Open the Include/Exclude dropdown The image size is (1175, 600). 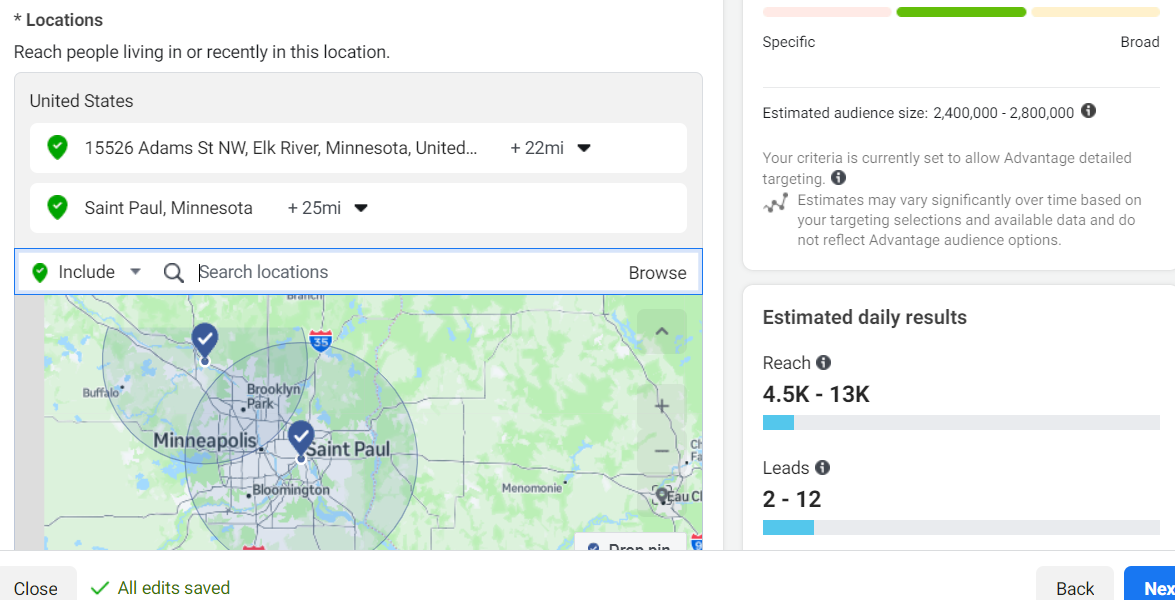[136, 271]
